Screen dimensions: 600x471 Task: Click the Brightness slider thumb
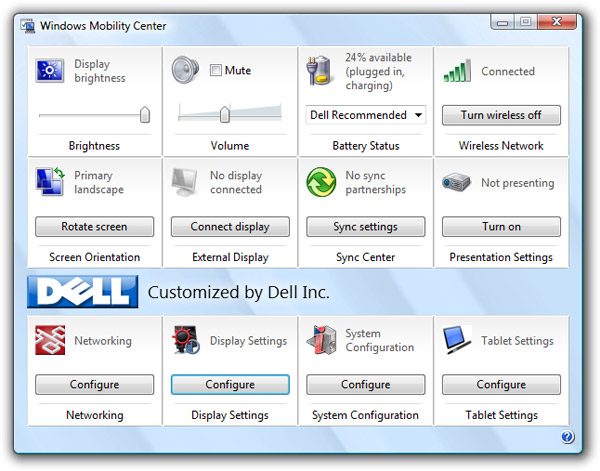(145, 114)
